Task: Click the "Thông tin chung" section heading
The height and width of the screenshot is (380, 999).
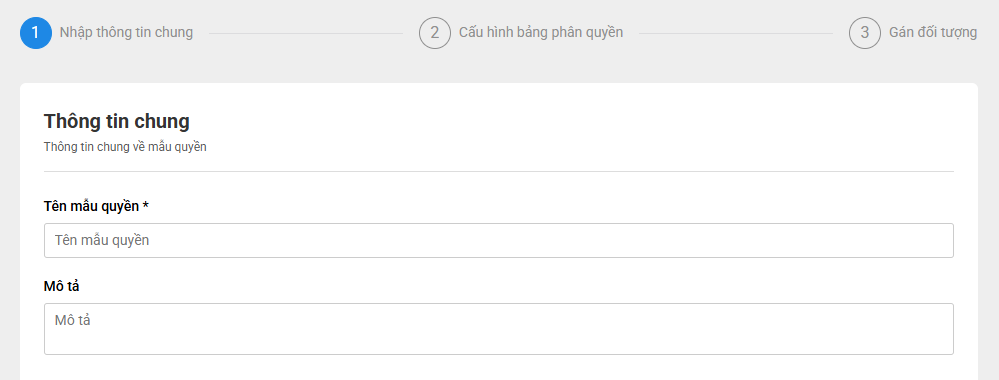Action: pos(117,121)
